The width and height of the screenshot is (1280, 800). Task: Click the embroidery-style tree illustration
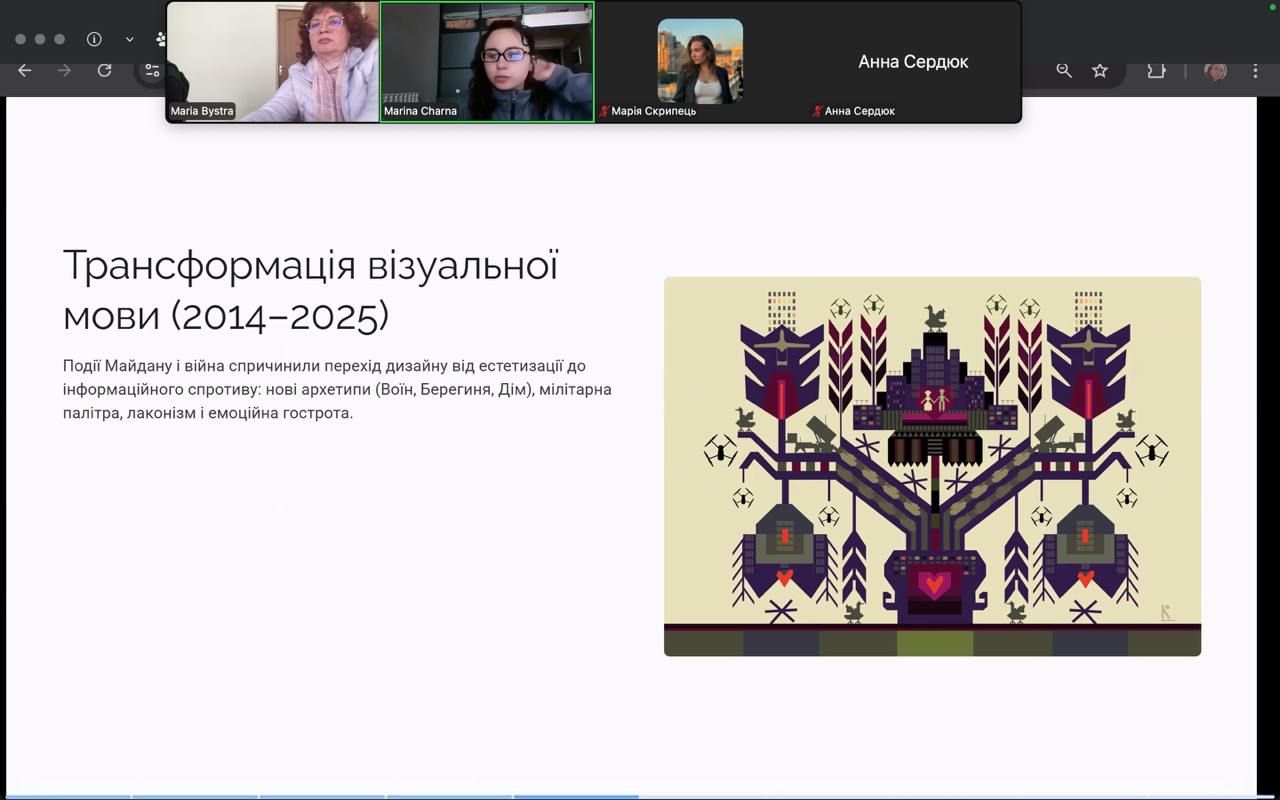pos(932,466)
